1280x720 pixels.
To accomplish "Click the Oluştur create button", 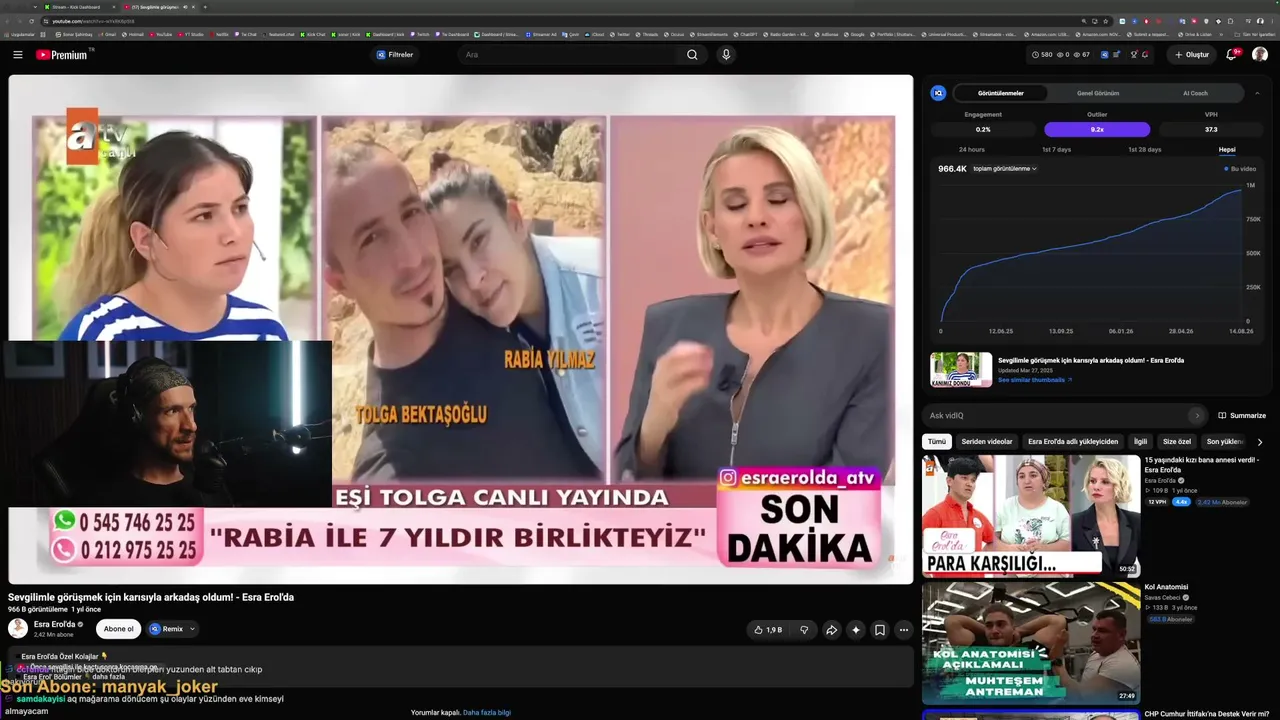I will pos(1191,55).
